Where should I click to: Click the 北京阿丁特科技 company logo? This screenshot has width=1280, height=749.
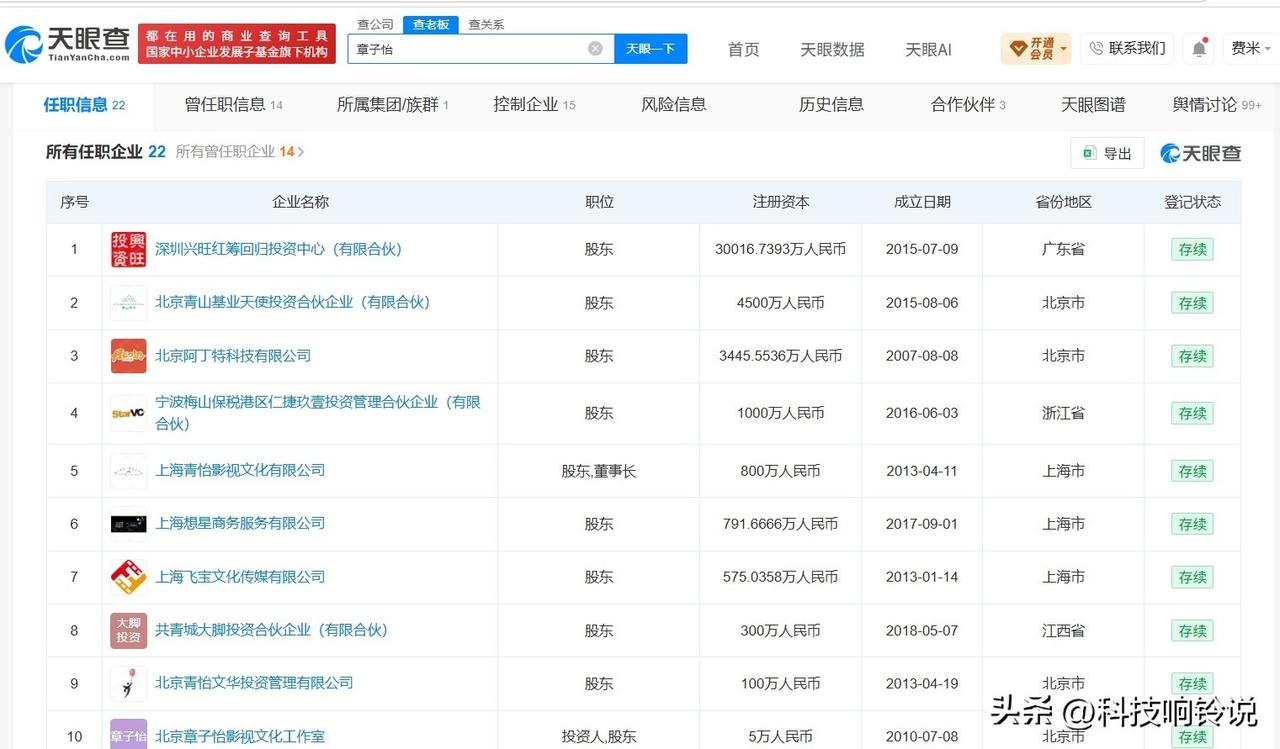[x=128, y=356]
